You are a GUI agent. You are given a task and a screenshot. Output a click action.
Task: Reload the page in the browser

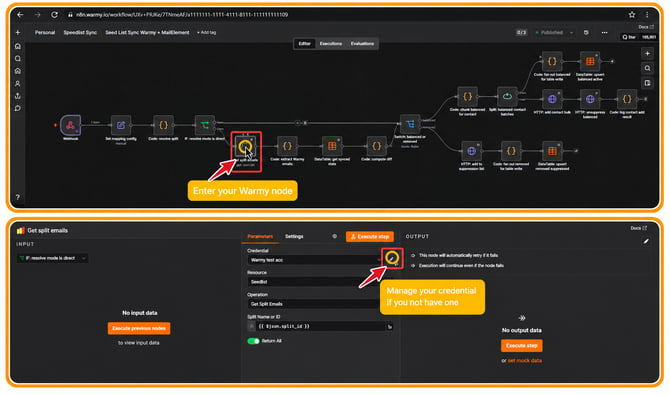point(54,15)
